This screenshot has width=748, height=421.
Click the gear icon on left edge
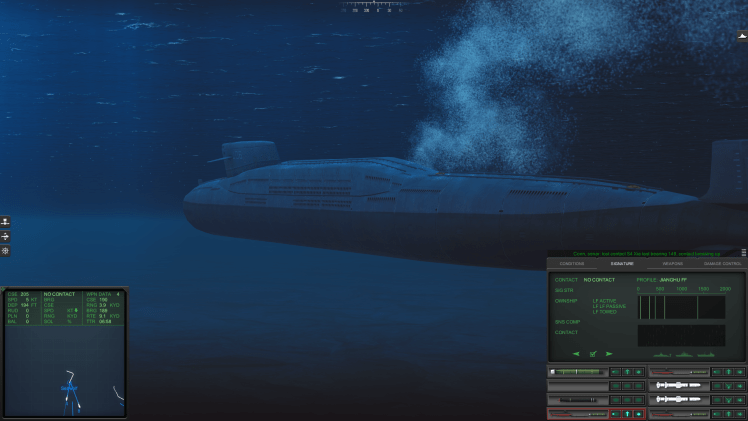(5, 251)
